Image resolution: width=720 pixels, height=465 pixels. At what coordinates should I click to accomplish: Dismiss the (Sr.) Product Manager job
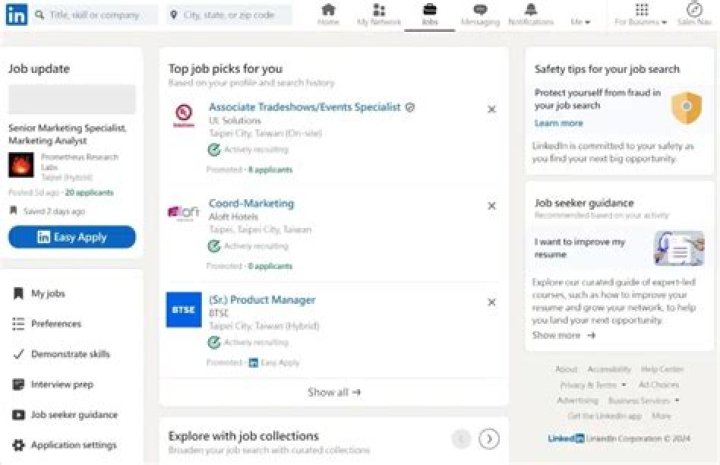tap(491, 302)
